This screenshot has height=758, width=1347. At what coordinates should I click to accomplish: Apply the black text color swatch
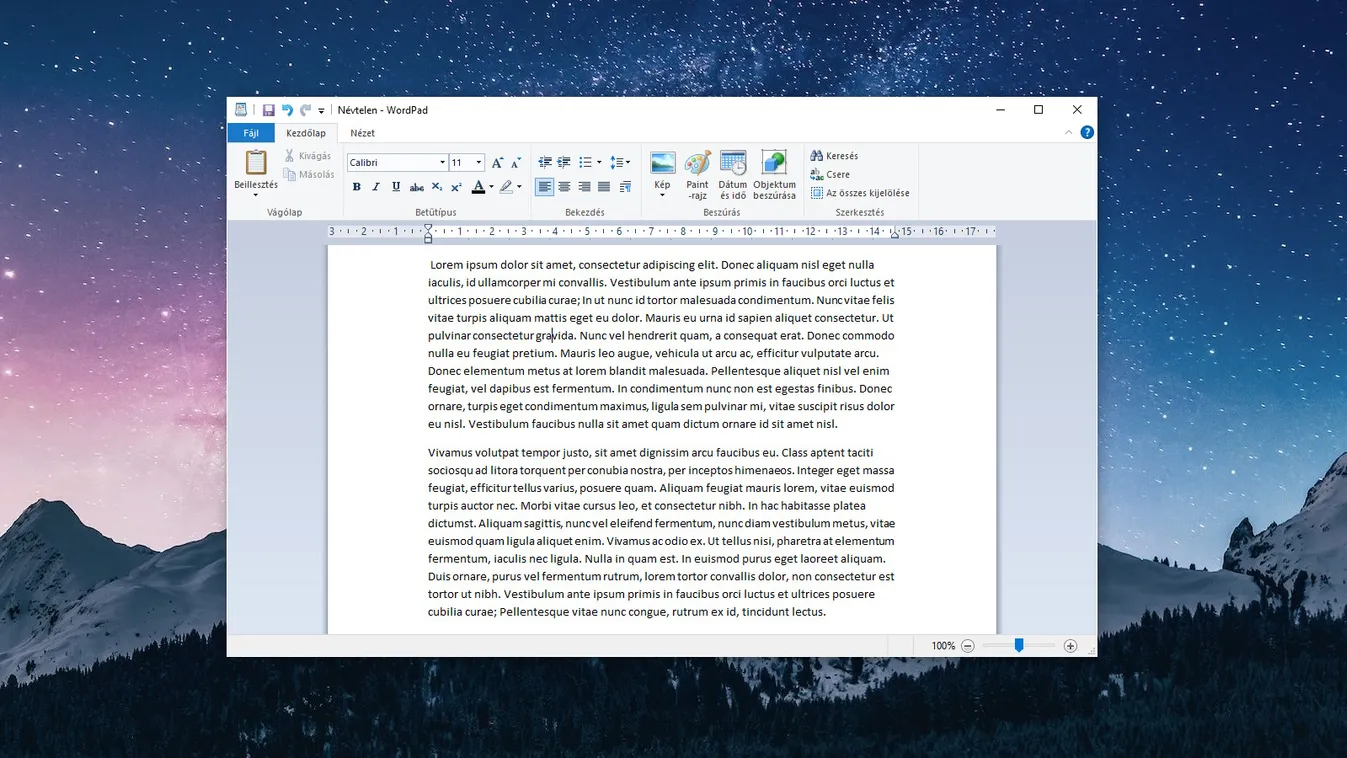(x=478, y=187)
